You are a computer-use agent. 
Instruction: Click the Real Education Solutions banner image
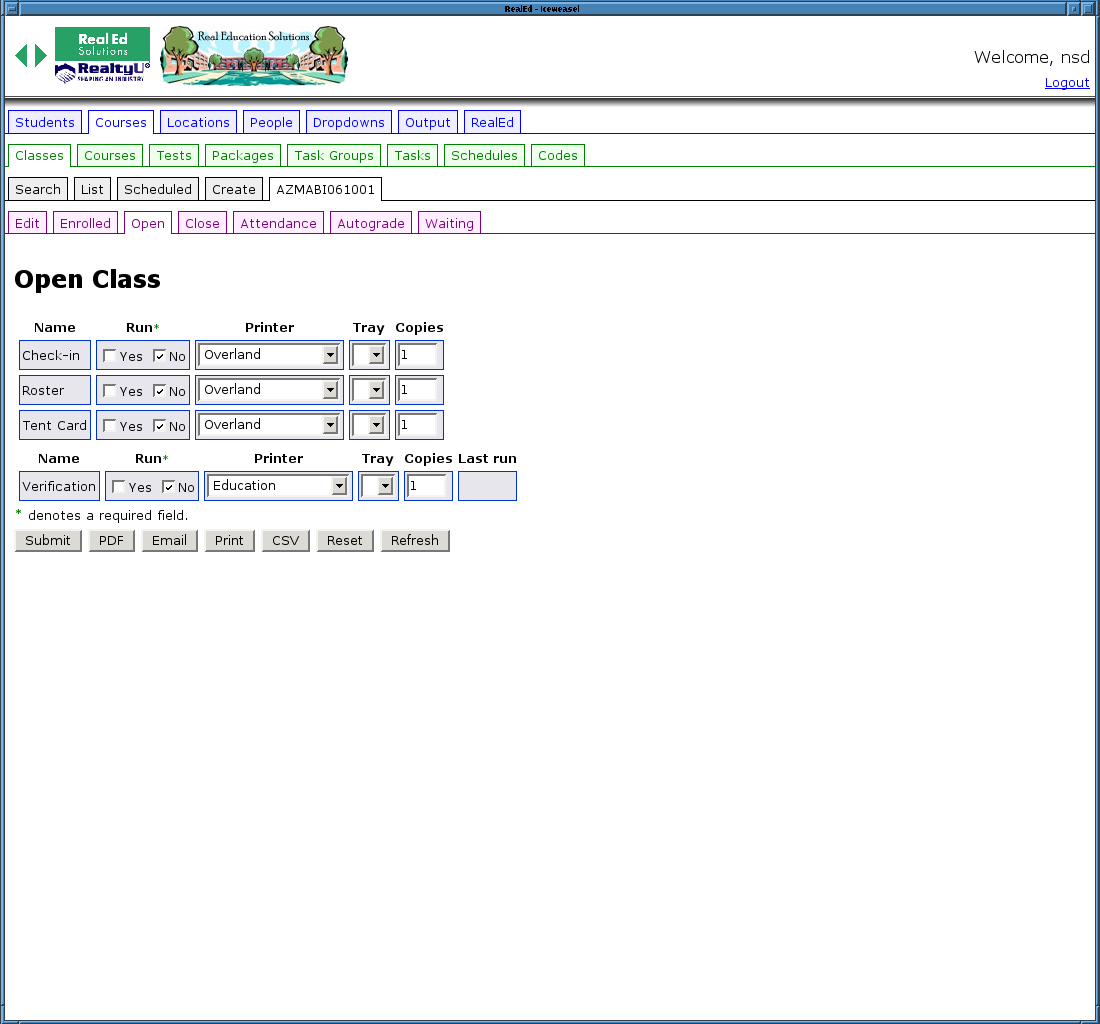[x=254, y=56]
